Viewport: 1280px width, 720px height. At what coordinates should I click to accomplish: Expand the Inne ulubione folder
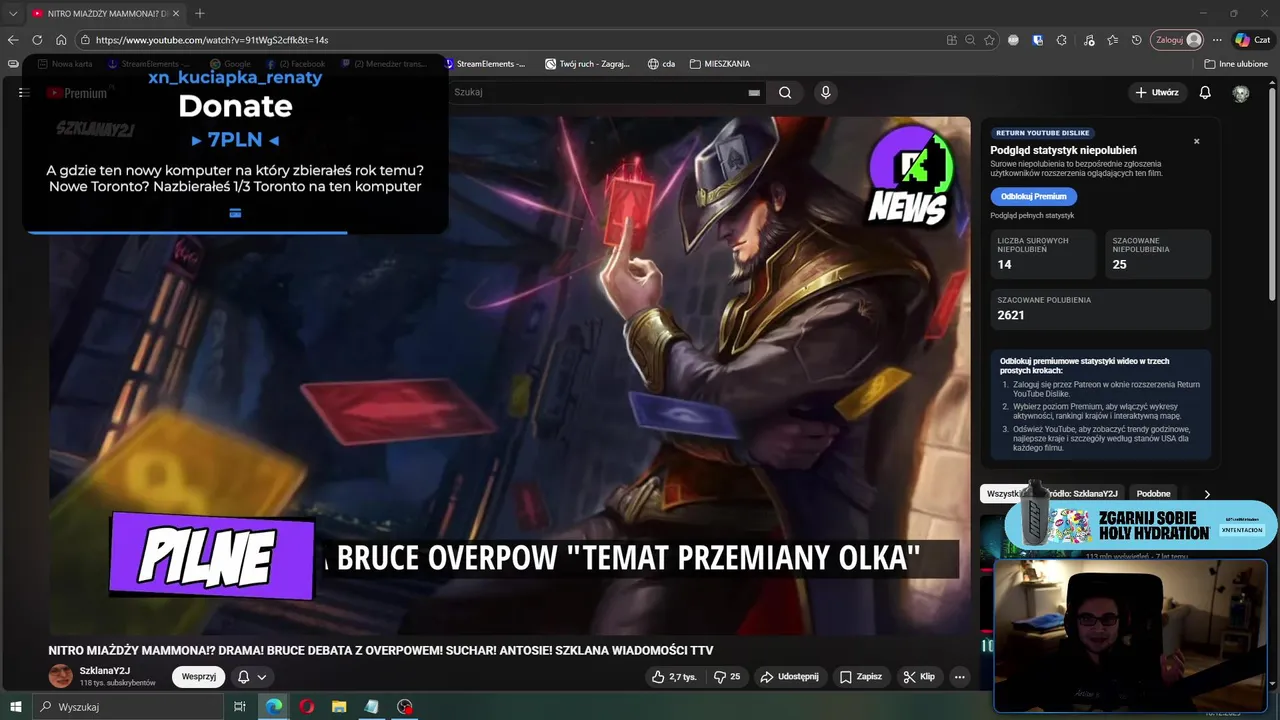tap(1236, 64)
